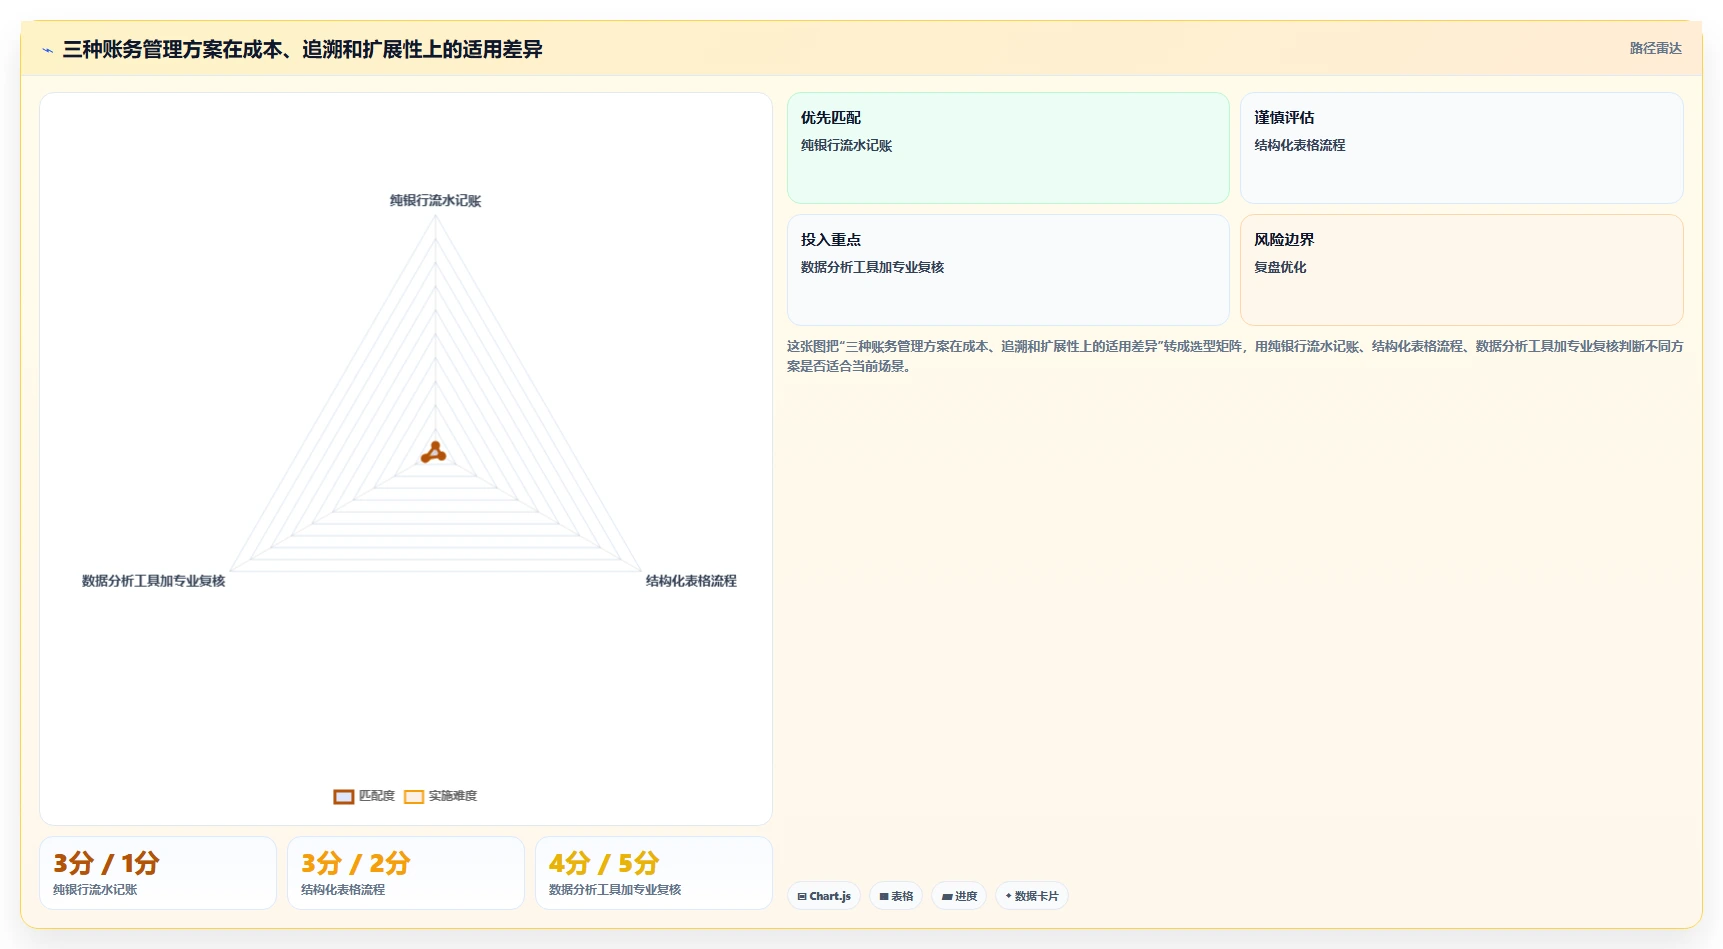
Task: Click the 3分 / 2分 score card
Action: 406,873
